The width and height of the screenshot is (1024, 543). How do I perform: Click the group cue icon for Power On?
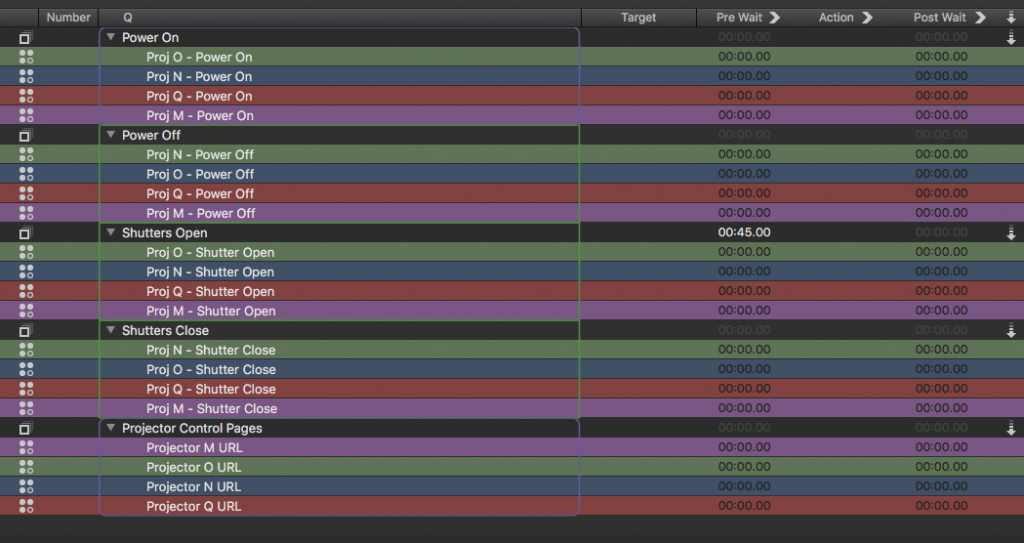[25, 38]
